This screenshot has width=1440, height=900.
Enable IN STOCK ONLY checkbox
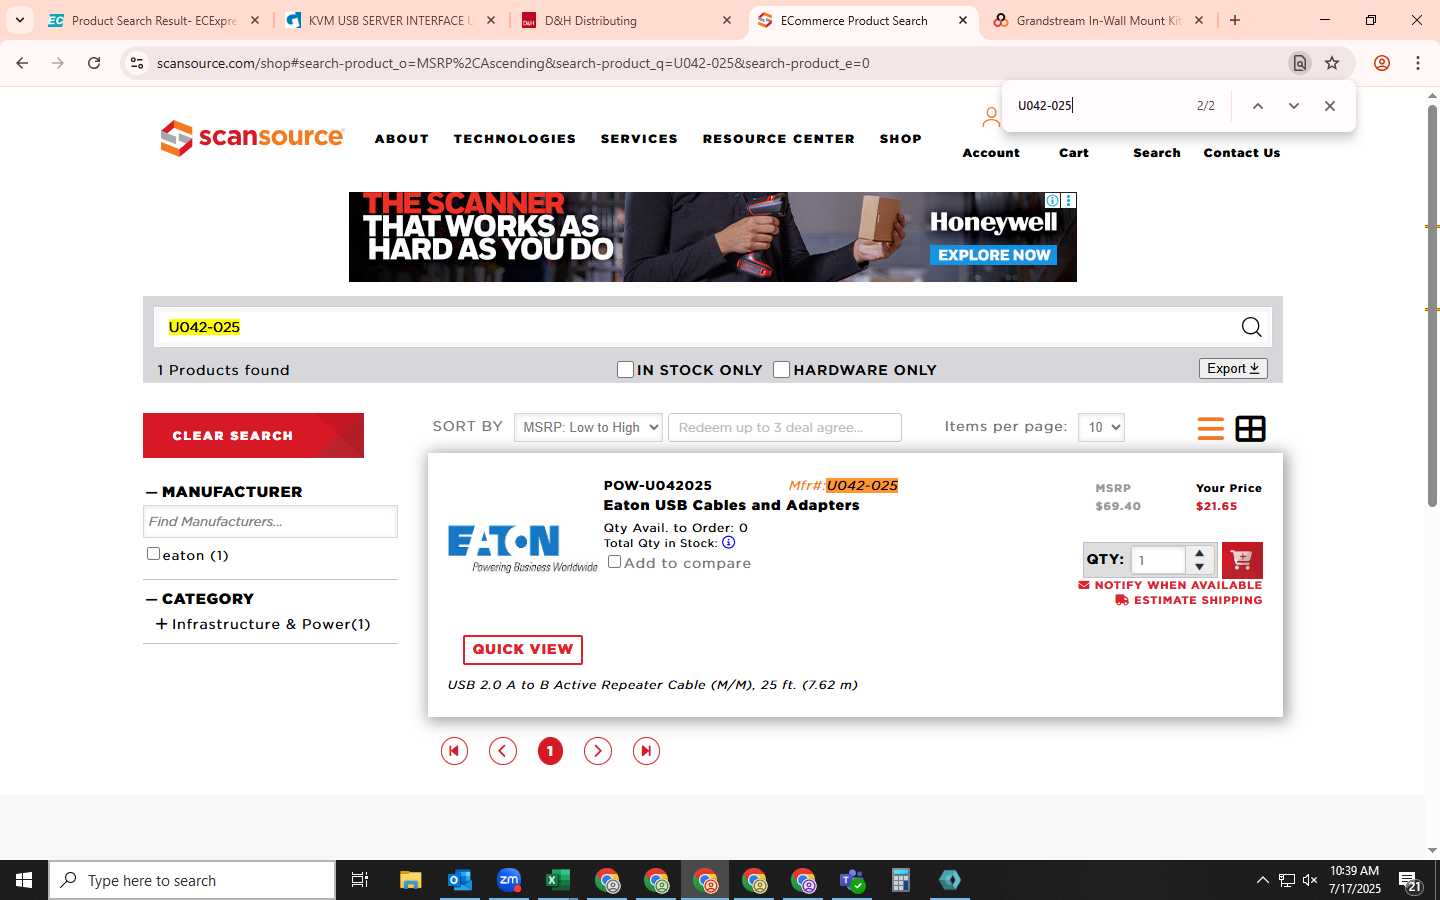pyautogui.click(x=625, y=370)
